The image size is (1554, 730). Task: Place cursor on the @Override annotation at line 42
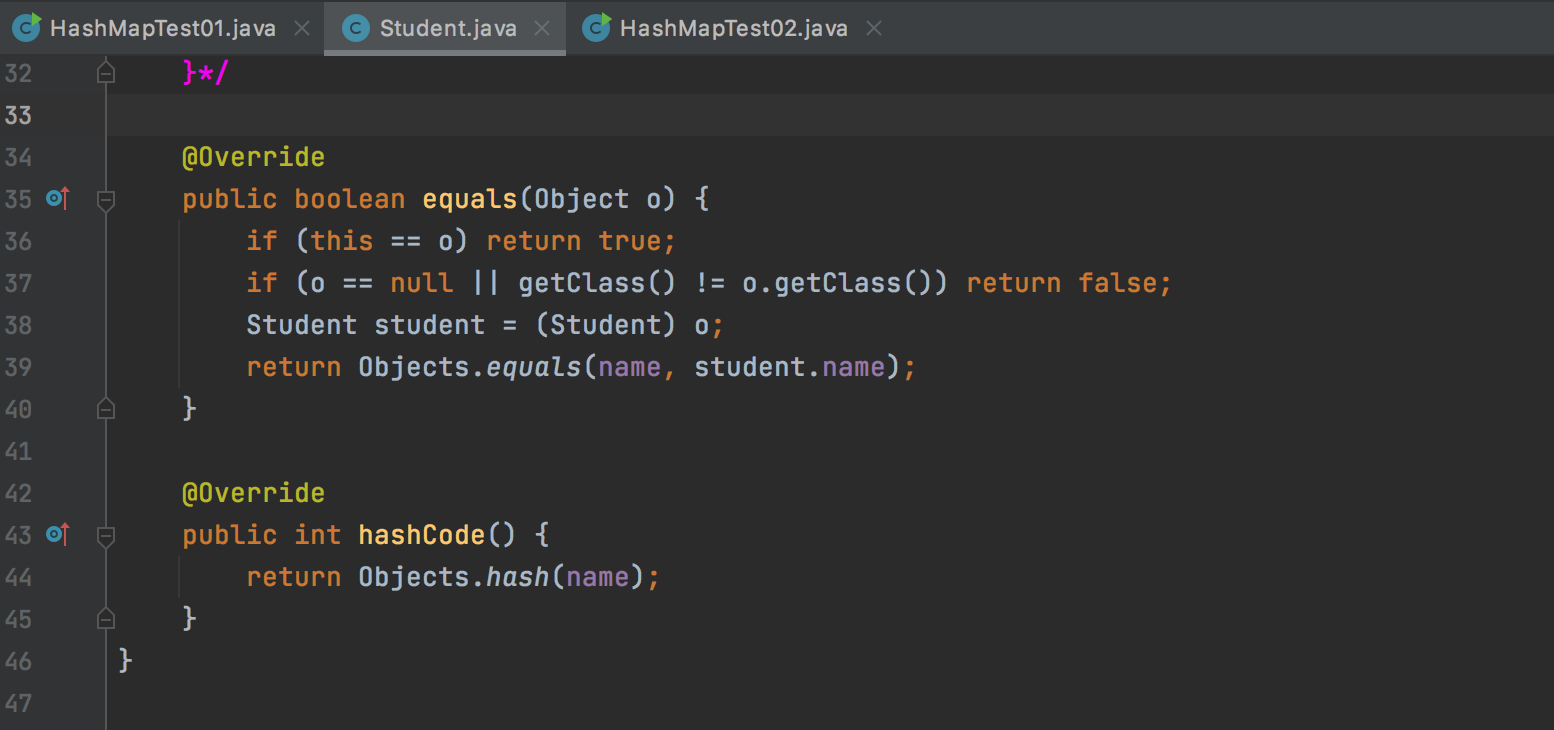click(253, 493)
